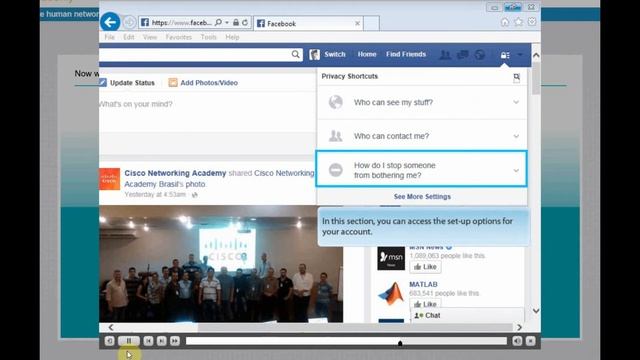Open Find Friends link
Image resolution: width=640 pixels, height=360 pixels.
[x=406, y=54]
